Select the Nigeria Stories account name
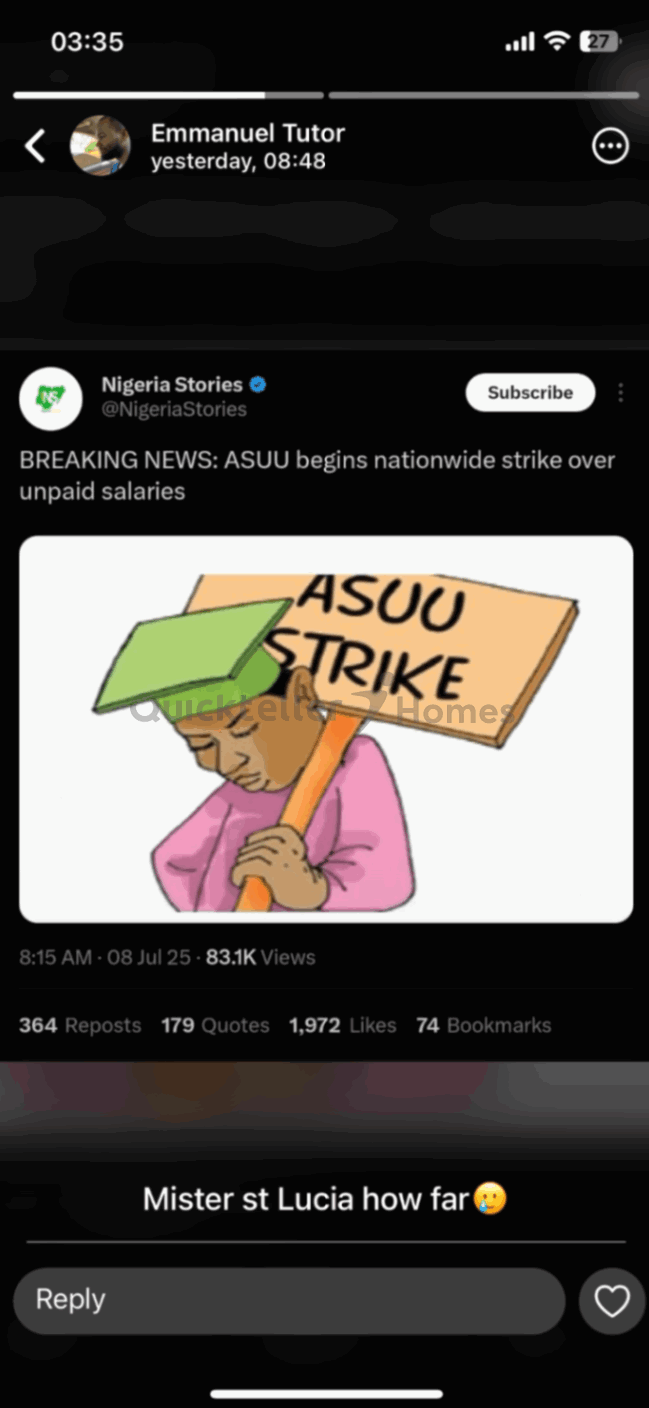The width and height of the screenshot is (649, 1408). [172, 384]
